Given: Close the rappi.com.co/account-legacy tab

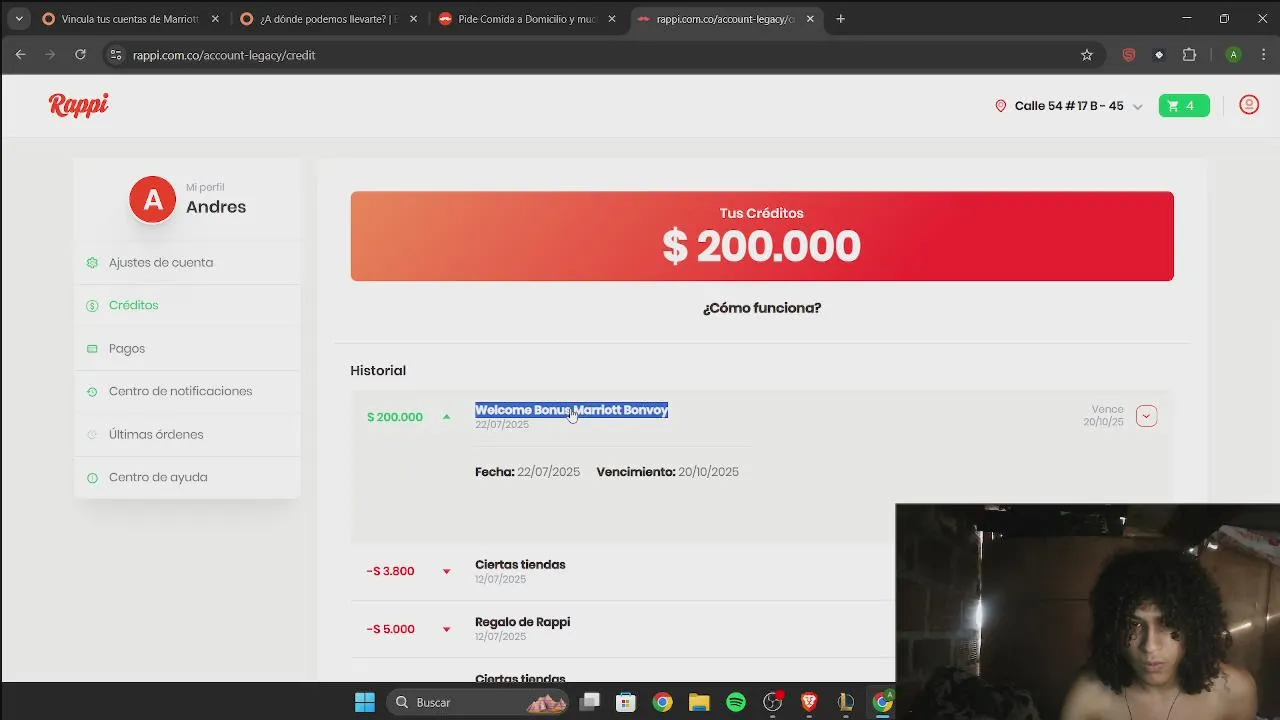Looking at the screenshot, I should pyautogui.click(x=810, y=19).
